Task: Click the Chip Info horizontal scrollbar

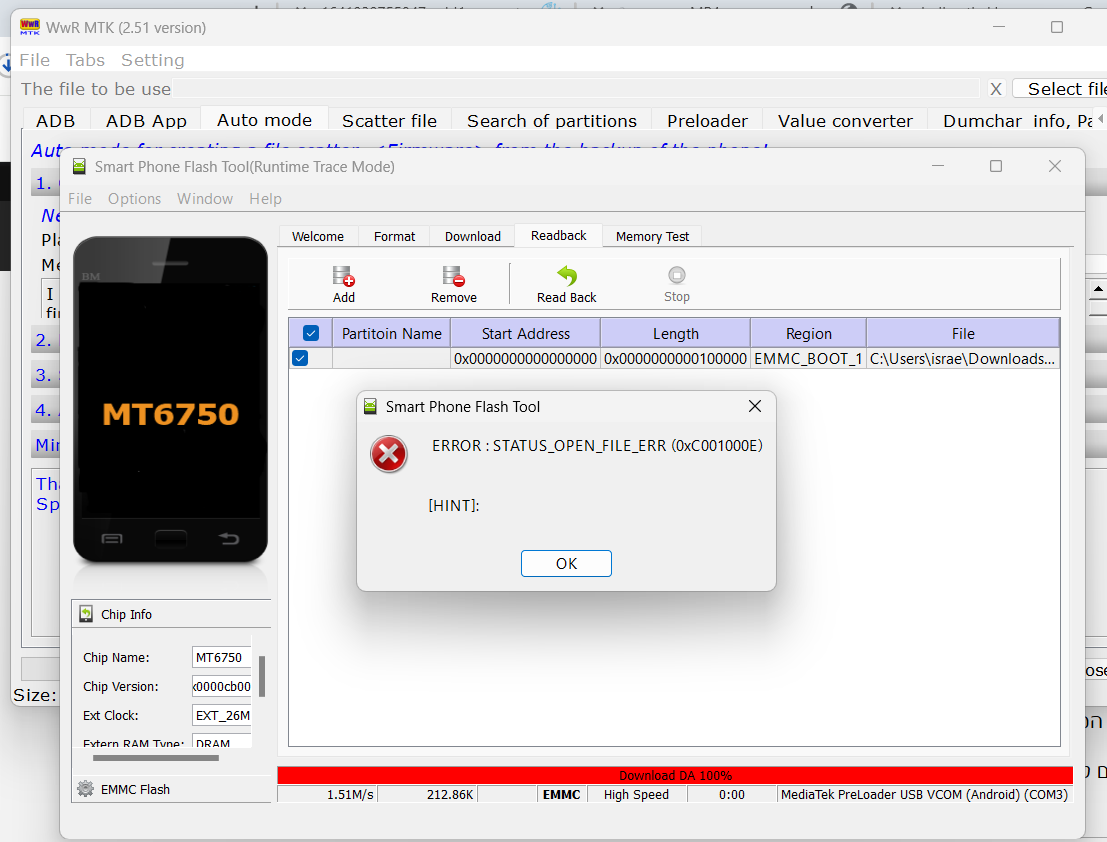Action: (x=155, y=758)
